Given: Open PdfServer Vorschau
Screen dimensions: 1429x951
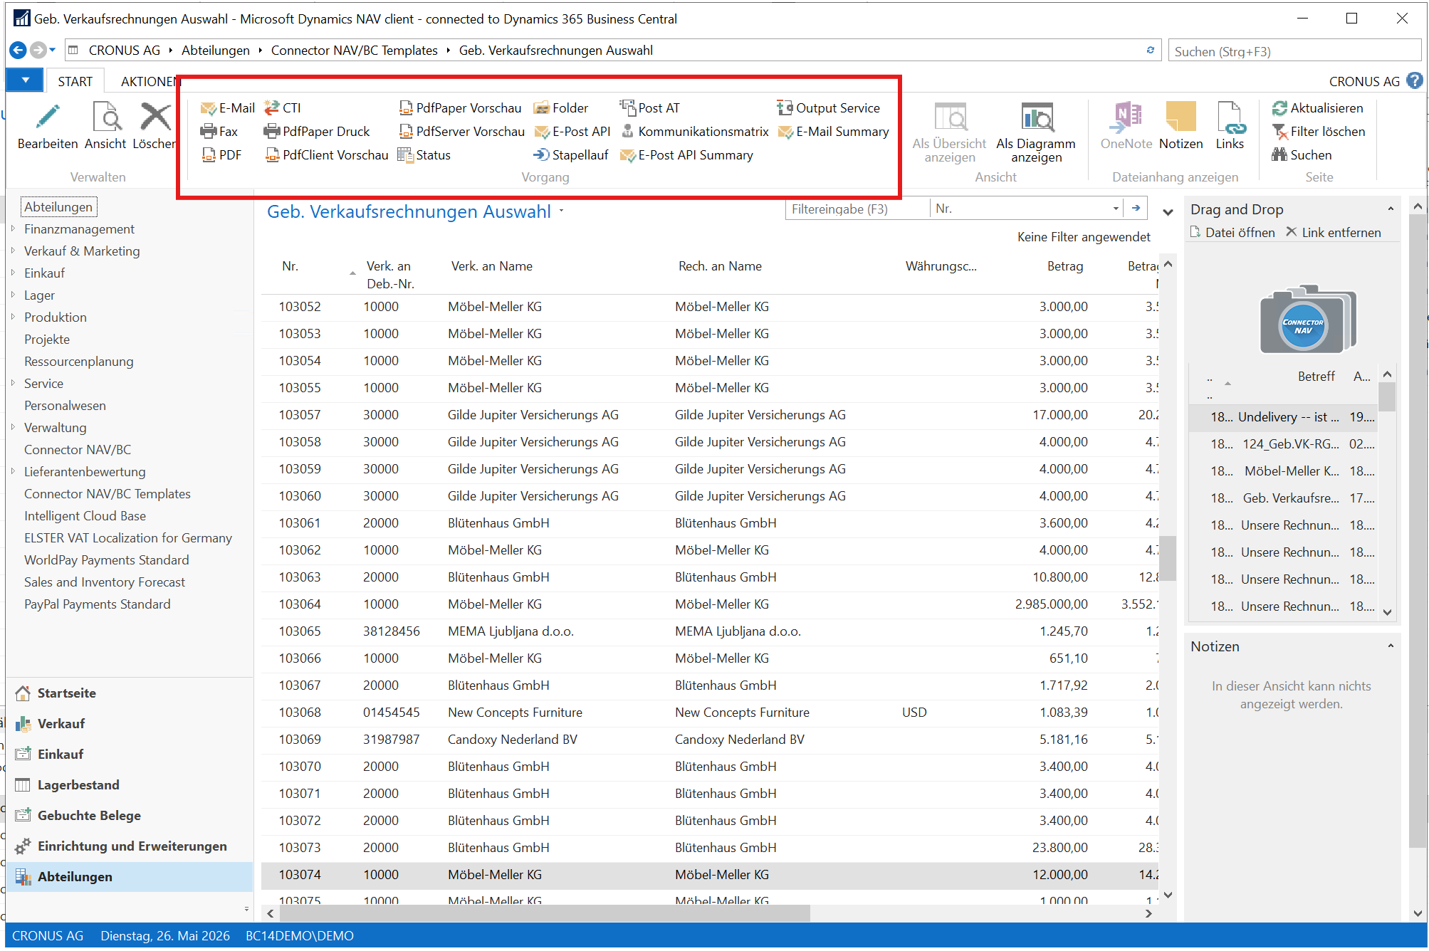Looking at the screenshot, I should 462,131.
